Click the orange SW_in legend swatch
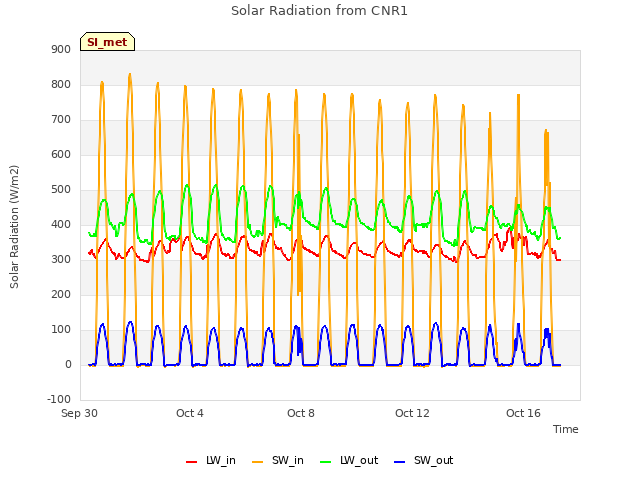Viewport: 640px width, 480px height. pyautogui.click(x=258, y=462)
